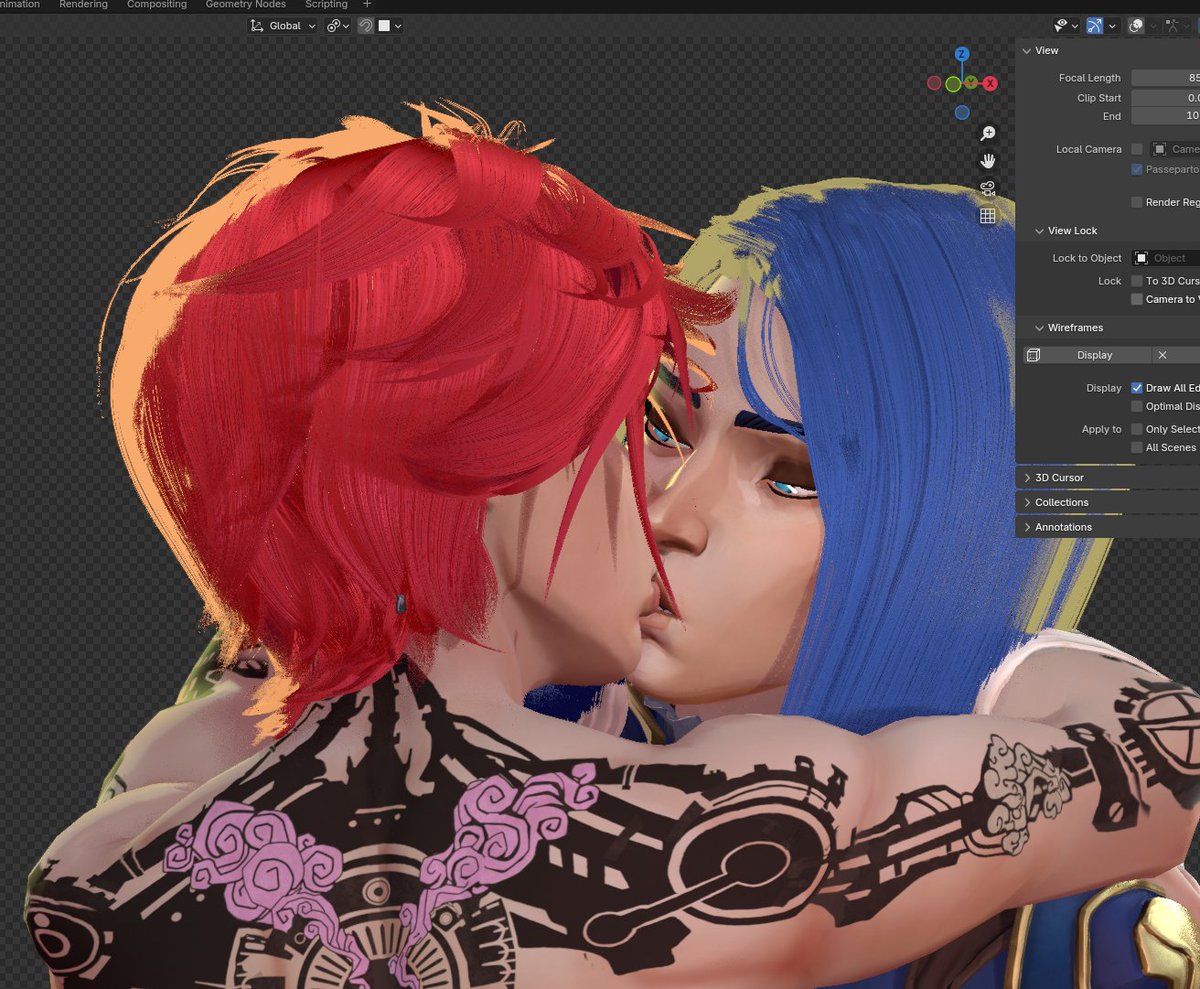Open the snapping options dropdown arrow
This screenshot has height=989, width=1200.
398,26
